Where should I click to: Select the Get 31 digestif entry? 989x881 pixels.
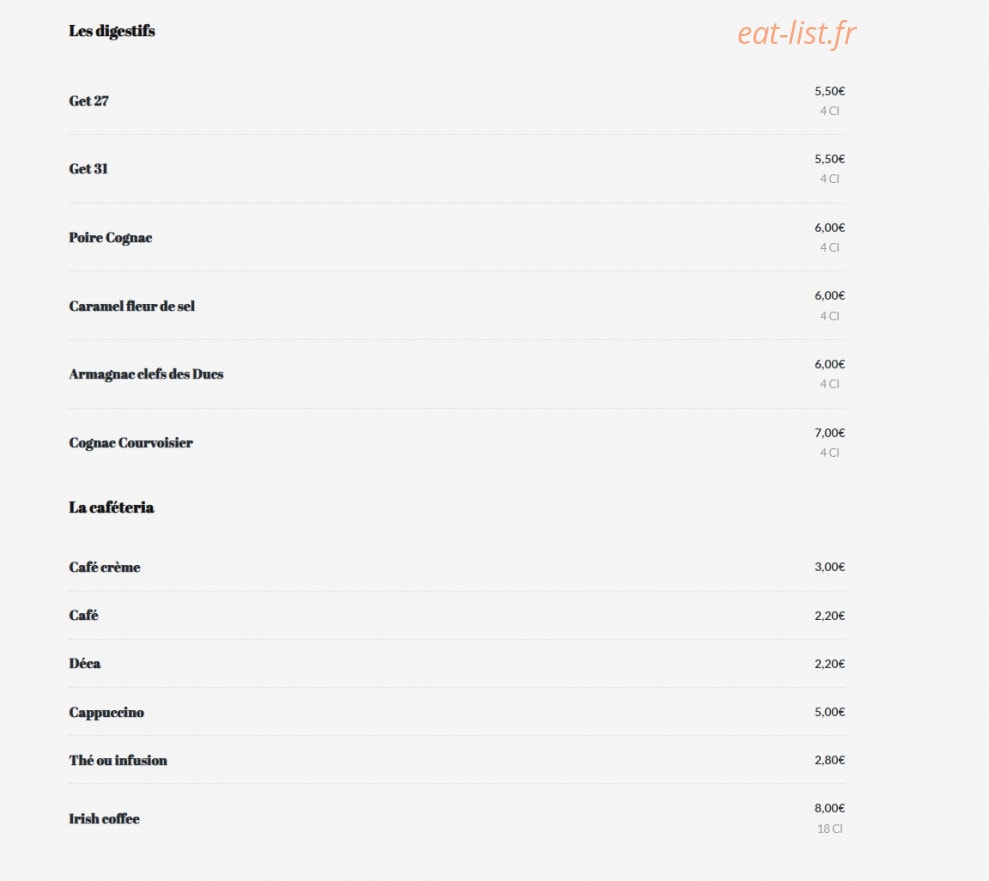coord(88,169)
